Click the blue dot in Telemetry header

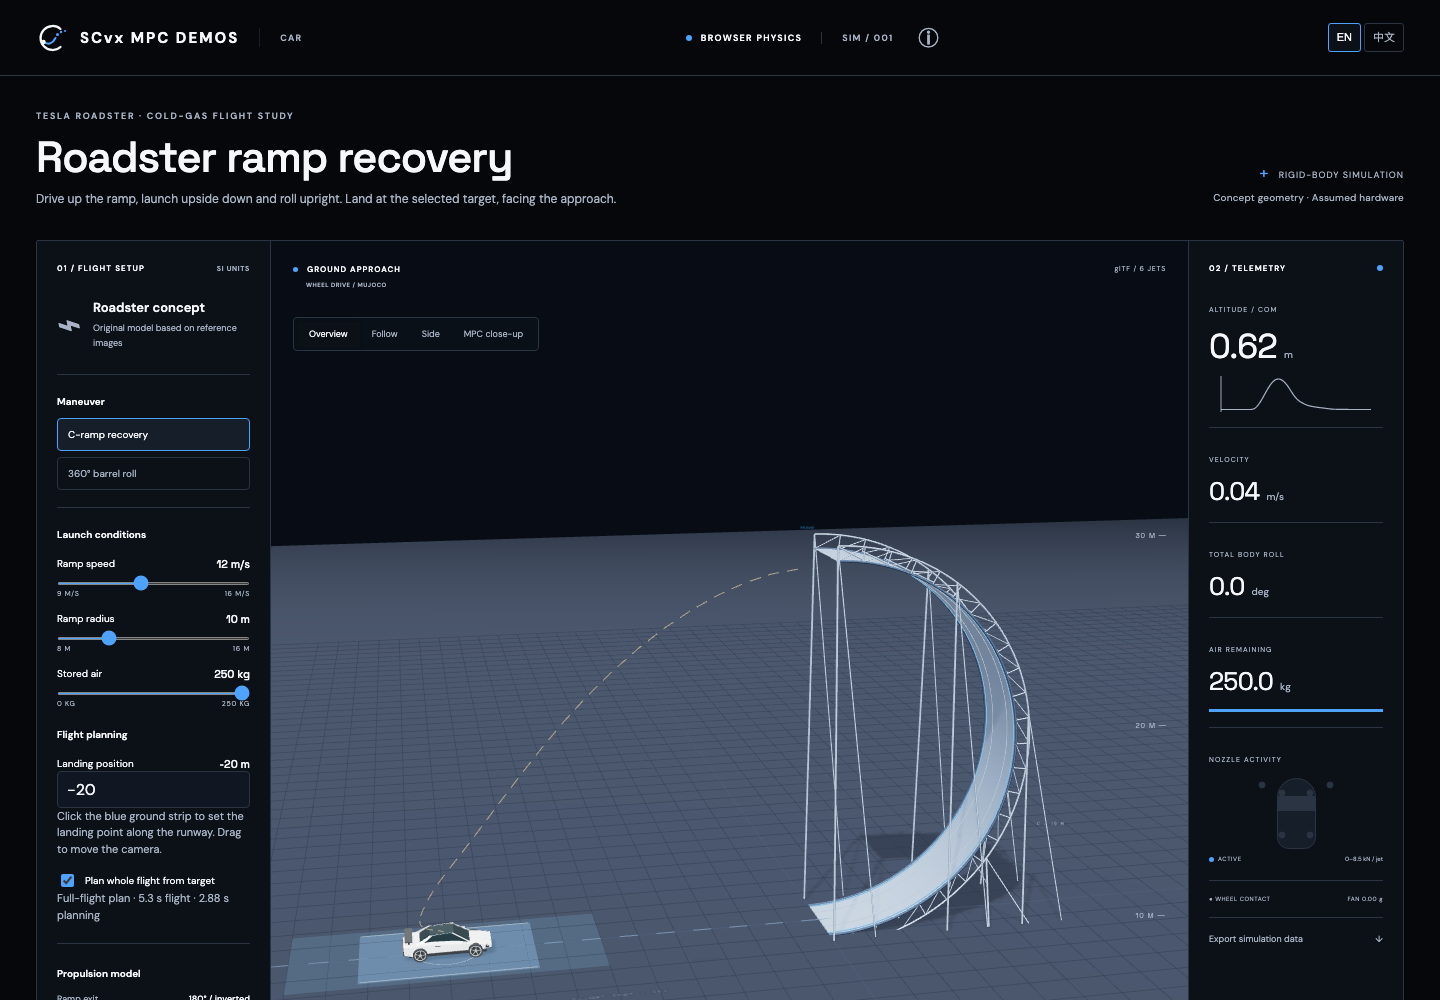pos(1380,268)
